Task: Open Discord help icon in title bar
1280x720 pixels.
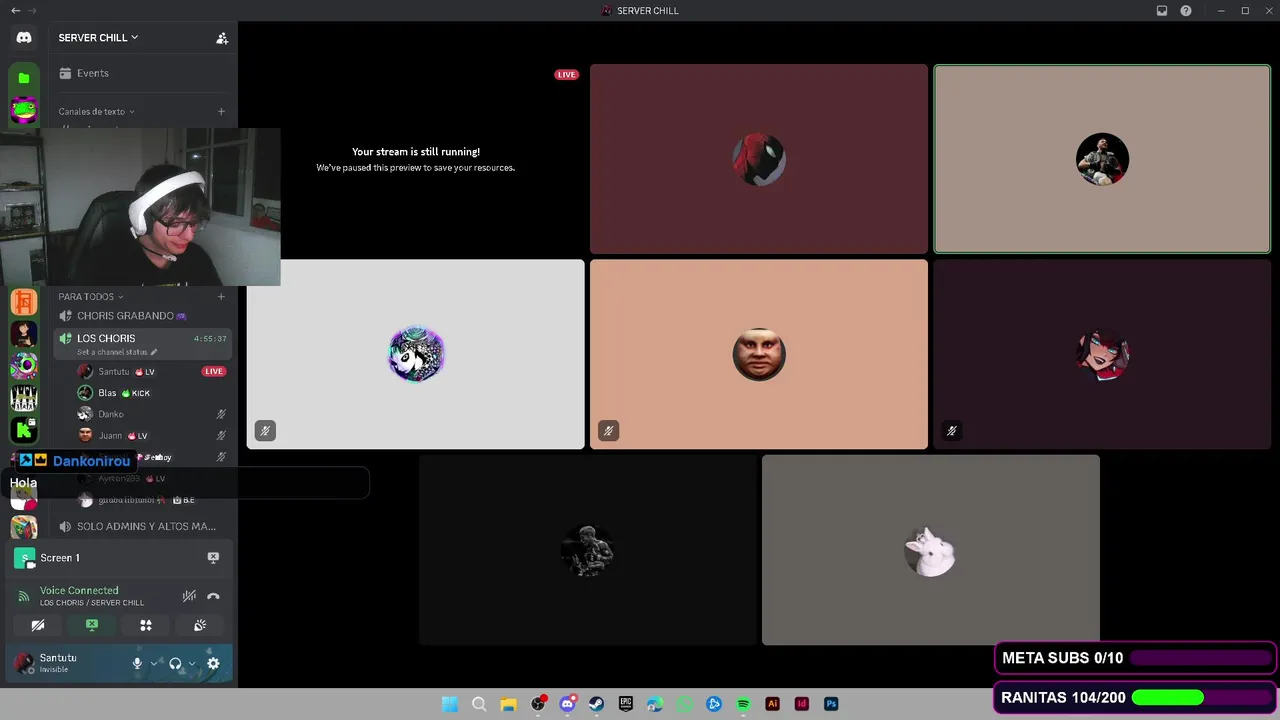Action: pyautogui.click(x=1186, y=11)
